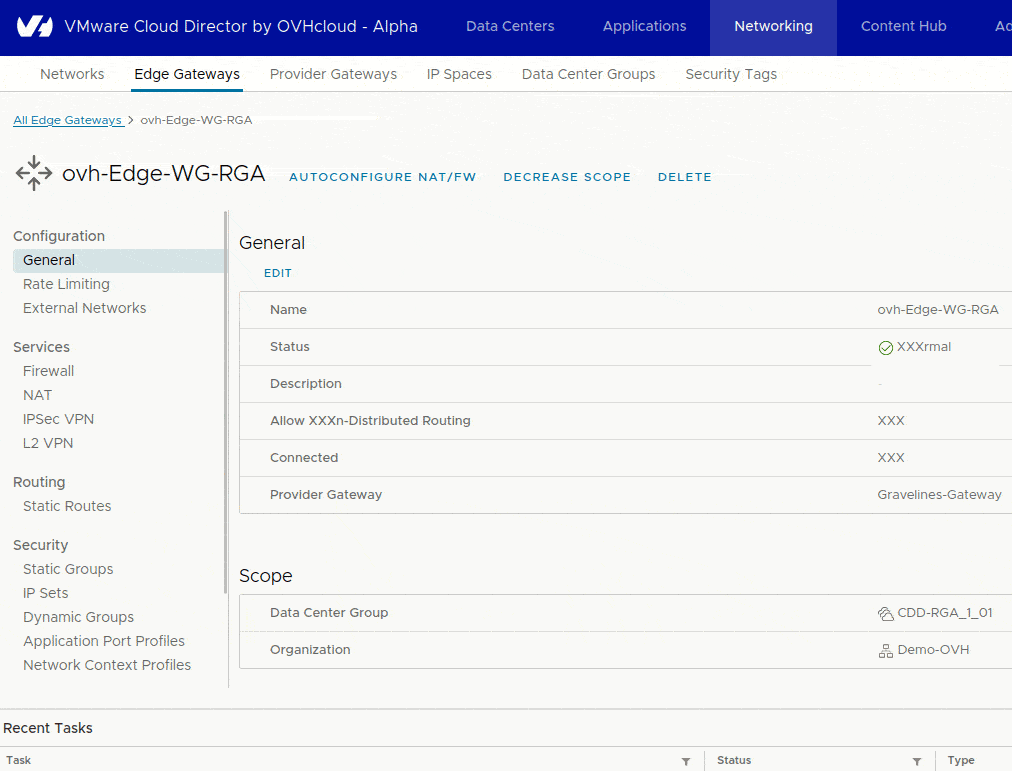Screen dimensions: 1012x771
Task: Open Firewall under Services
Action: tap(48, 370)
